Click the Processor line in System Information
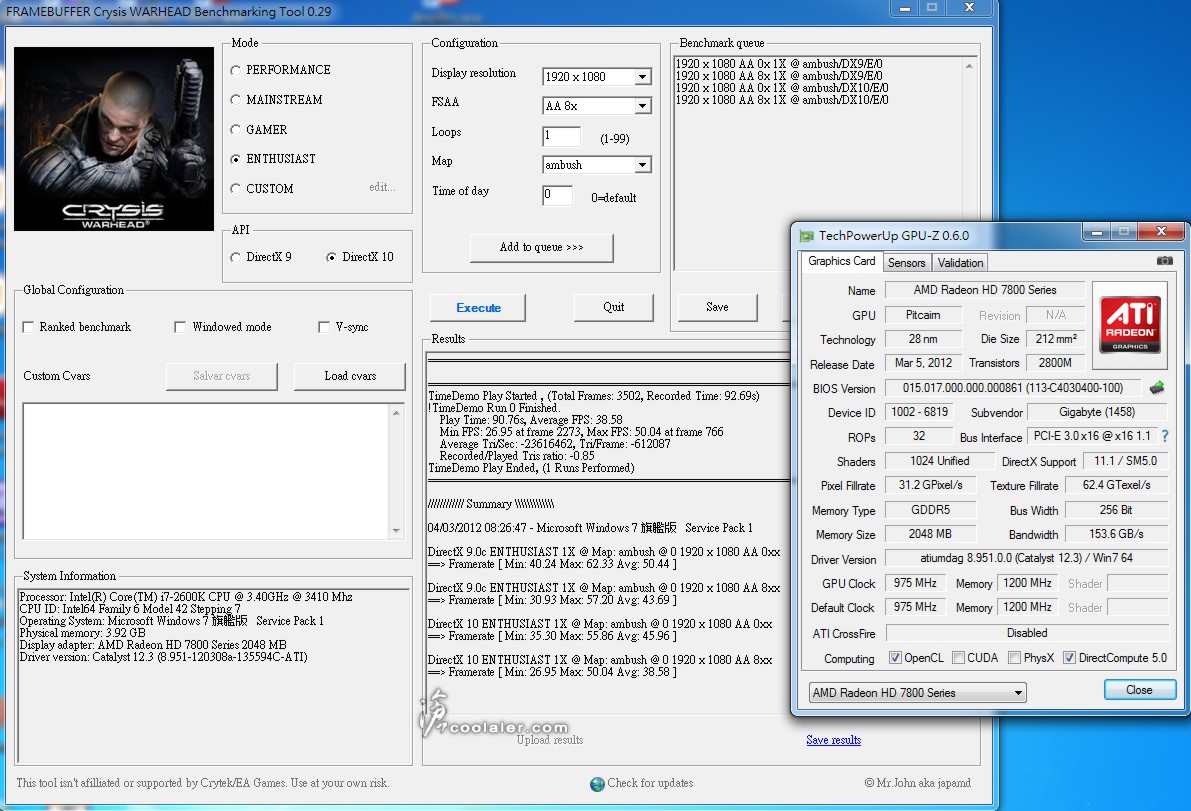This screenshot has height=811, width=1191. 185,597
